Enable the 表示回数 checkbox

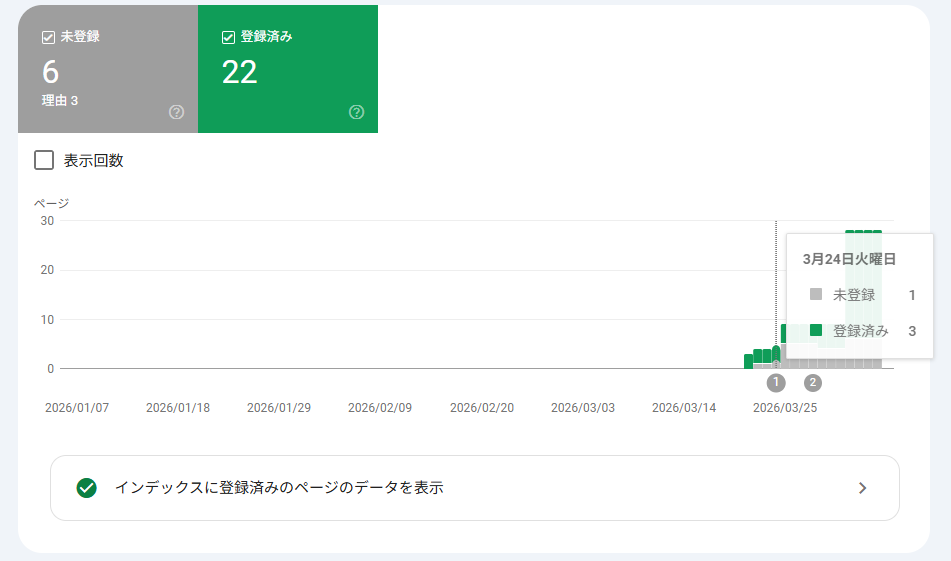tap(44, 160)
